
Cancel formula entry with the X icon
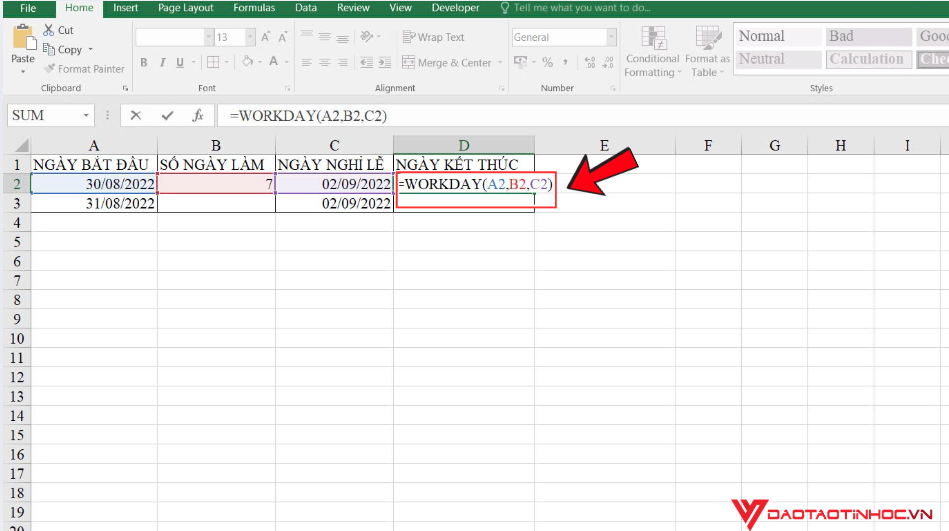tap(136, 115)
